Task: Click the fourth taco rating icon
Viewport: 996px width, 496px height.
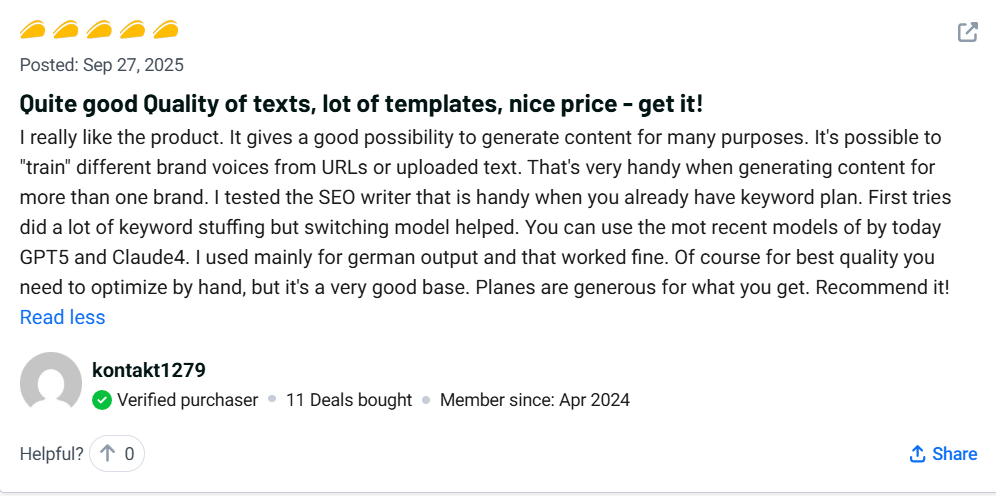Action: [x=132, y=30]
